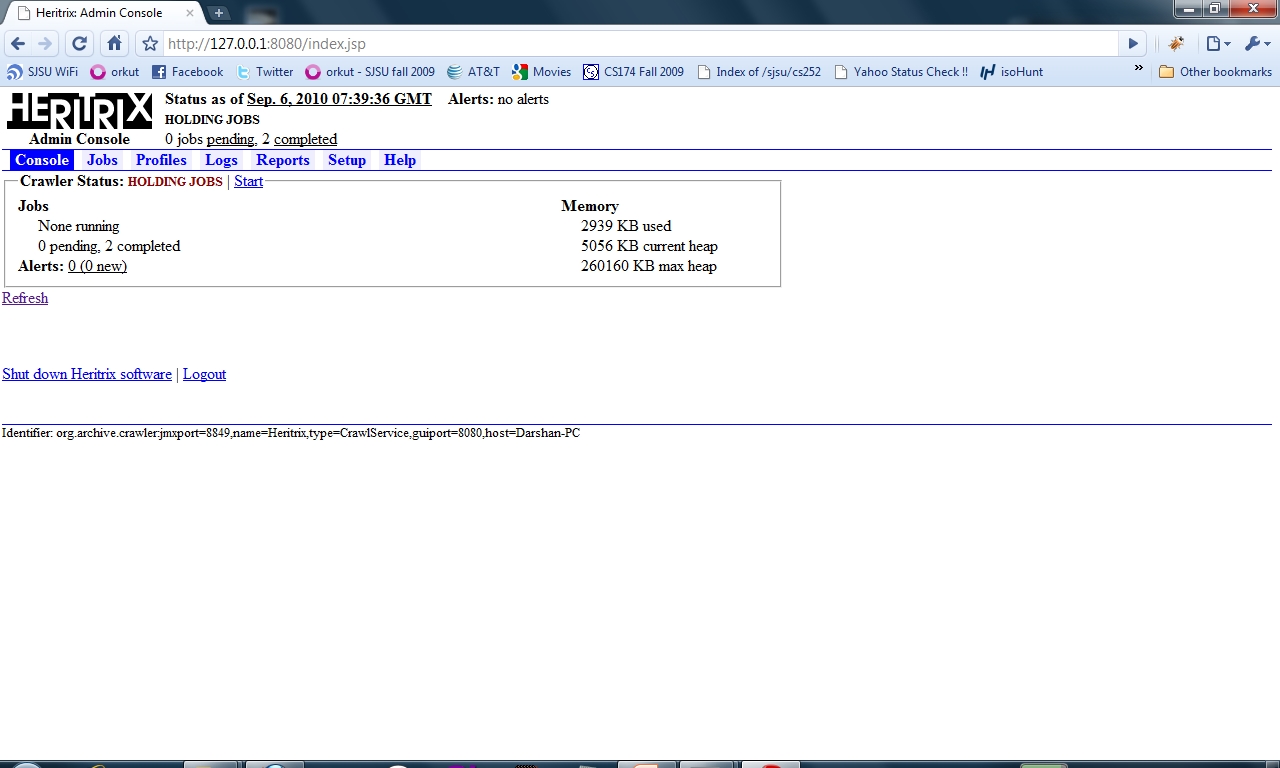Image resolution: width=1280 pixels, height=768 pixels.
Task: Open the isoHunt bookmark
Action: [1011, 72]
